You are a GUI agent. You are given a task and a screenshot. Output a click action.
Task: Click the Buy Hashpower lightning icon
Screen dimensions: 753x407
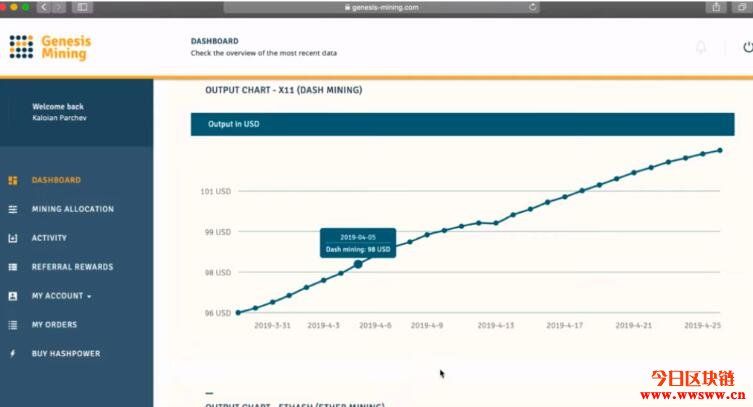[13, 354]
